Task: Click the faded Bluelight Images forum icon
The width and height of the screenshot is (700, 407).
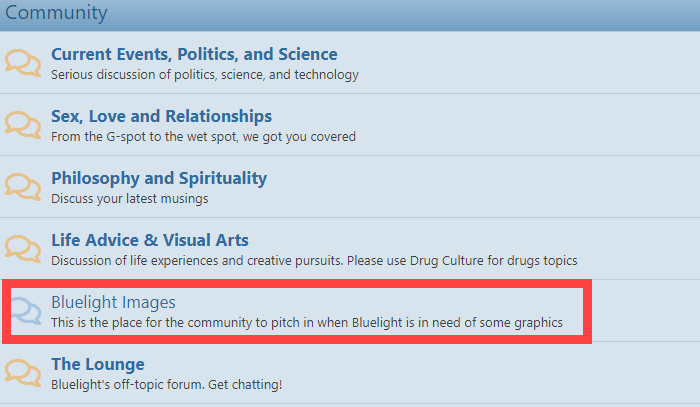Action: point(26,311)
